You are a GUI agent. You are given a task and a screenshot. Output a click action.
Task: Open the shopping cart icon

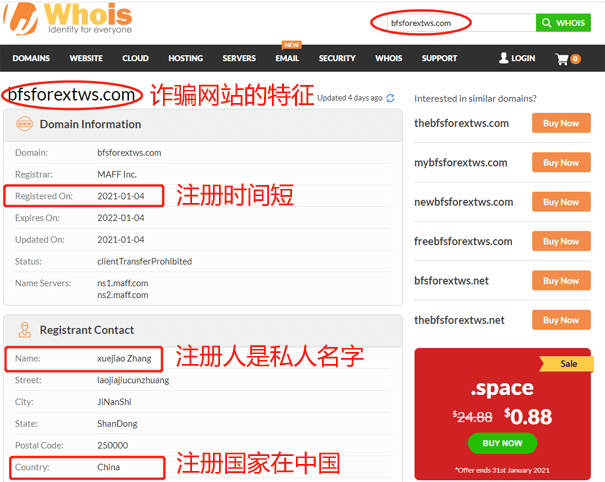click(x=562, y=59)
